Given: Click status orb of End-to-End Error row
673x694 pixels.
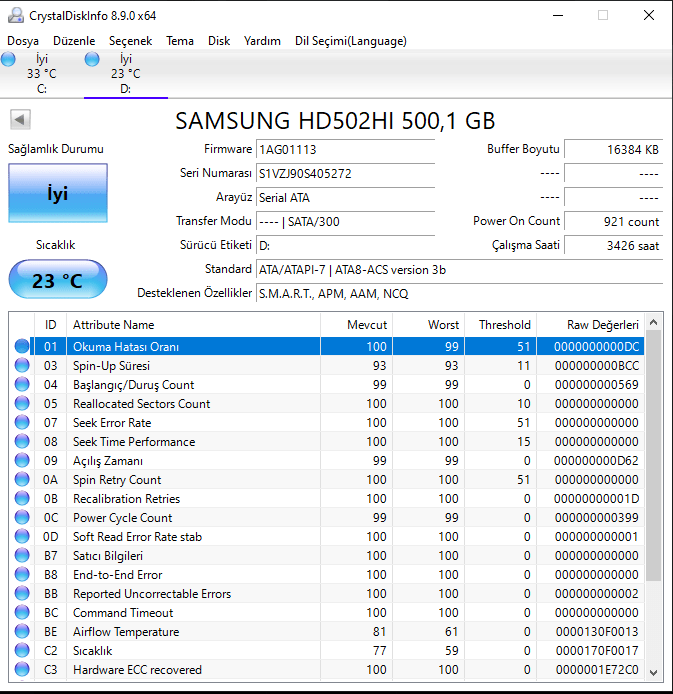Looking at the screenshot, I should (x=22, y=574).
